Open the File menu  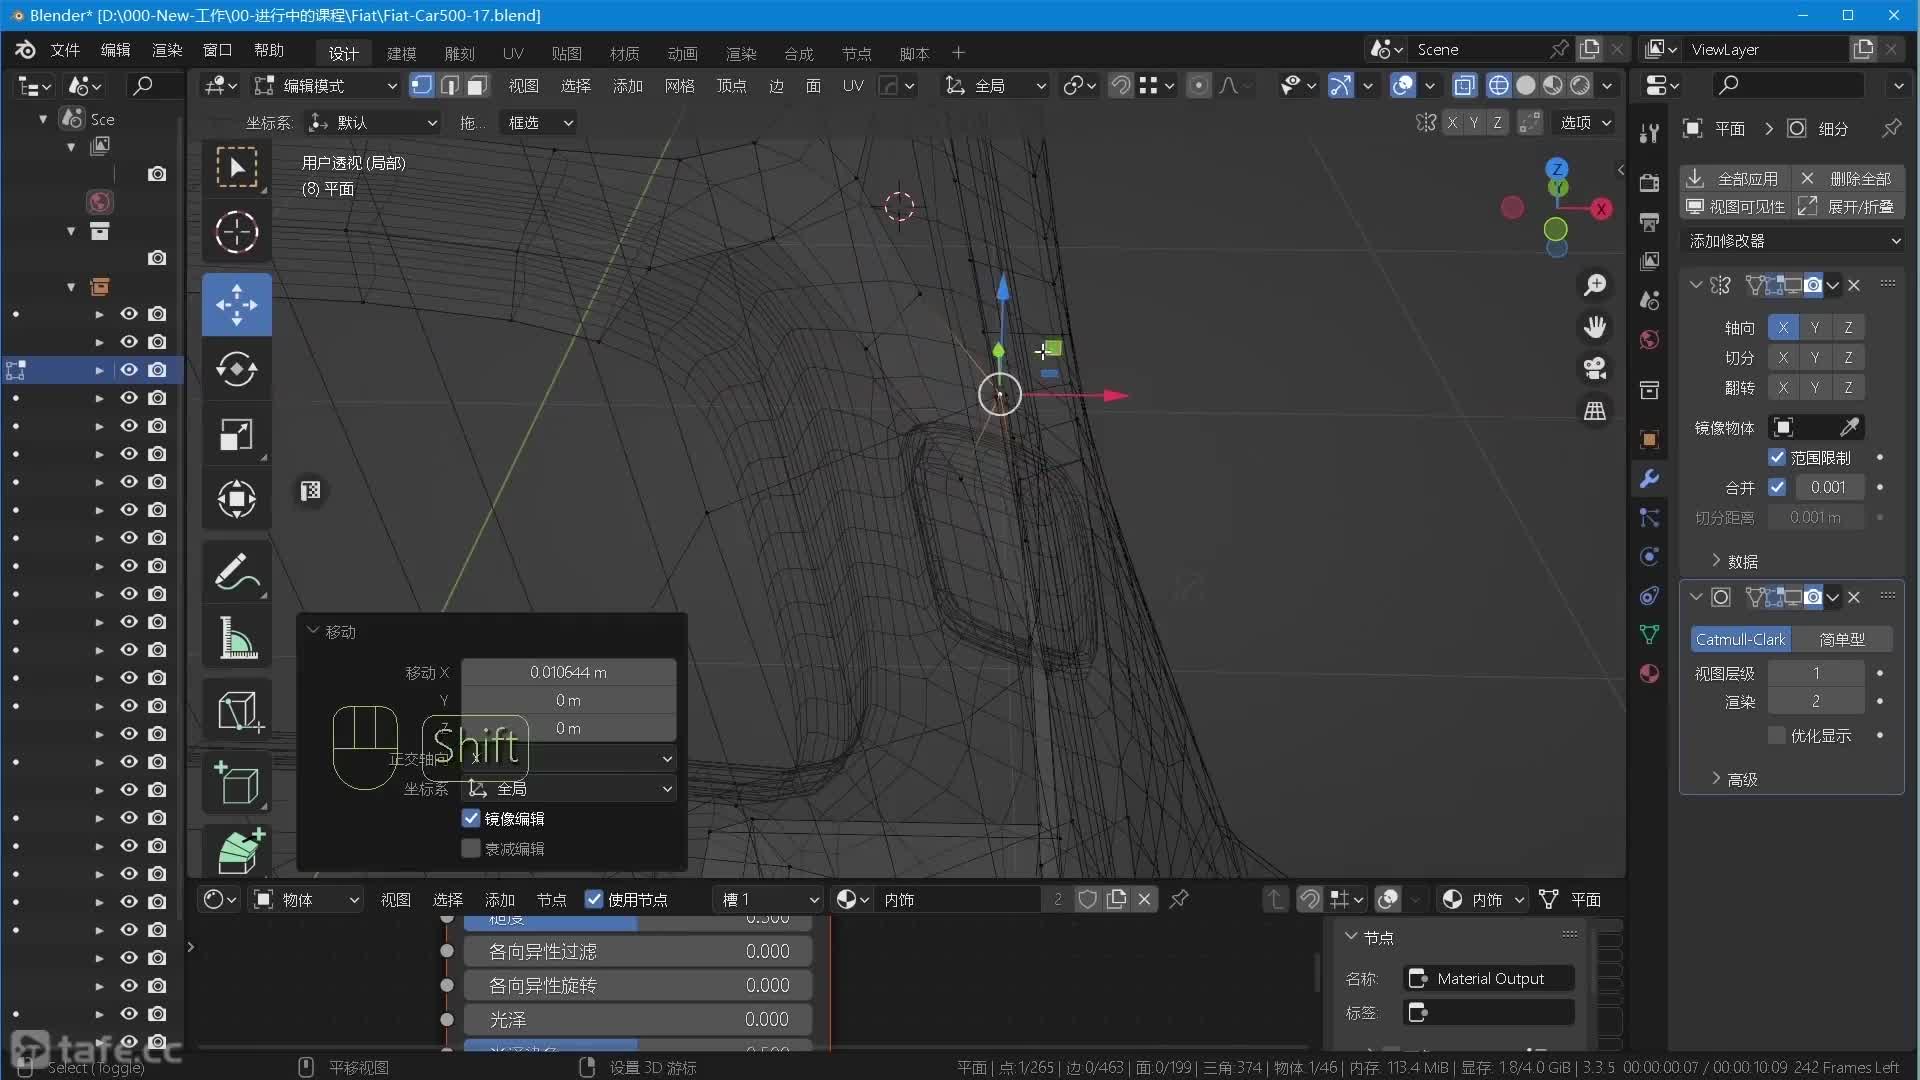[x=65, y=50]
